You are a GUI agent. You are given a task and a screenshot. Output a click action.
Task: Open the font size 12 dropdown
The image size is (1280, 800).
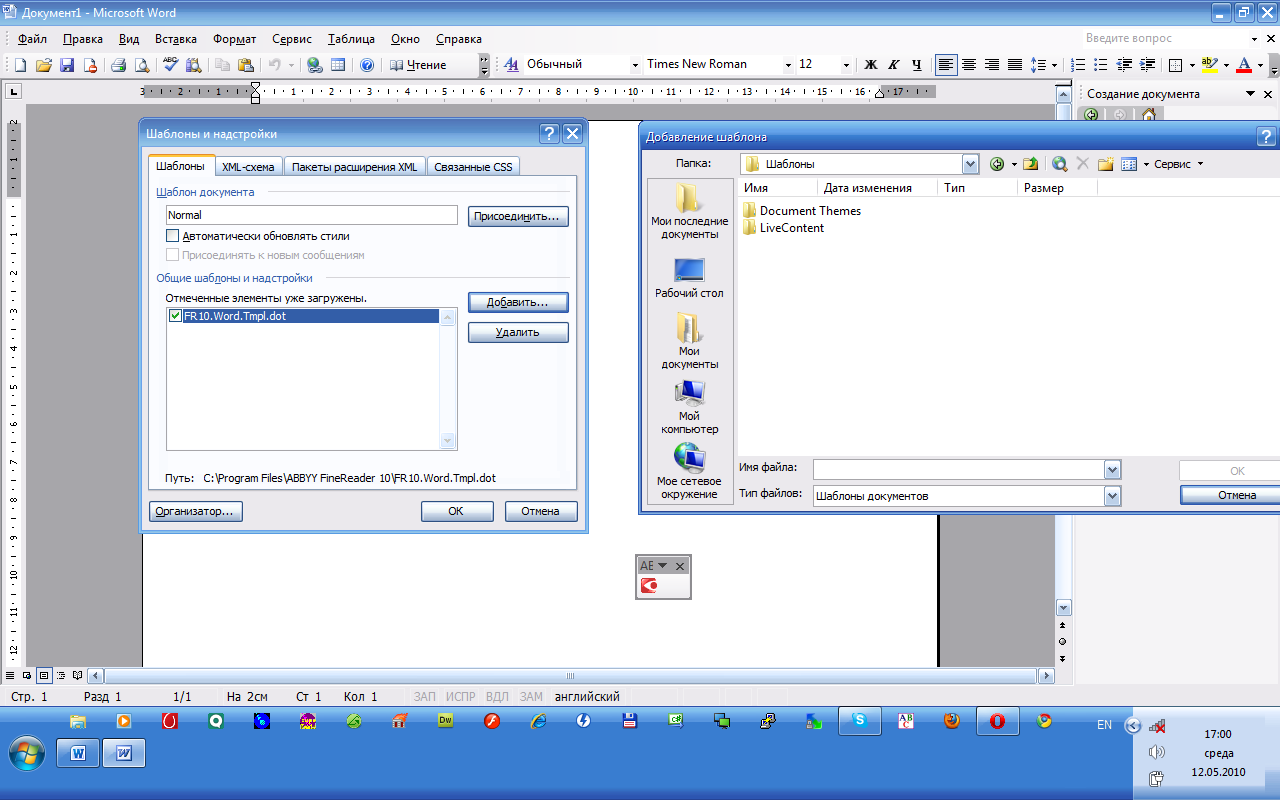(x=846, y=65)
